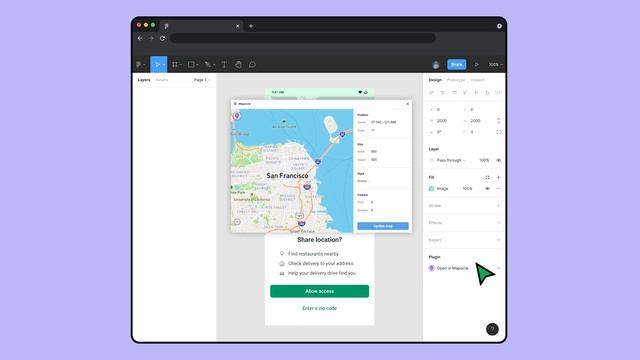
Task: Close the Mapsicle plugin window
Action: (407, 104)
